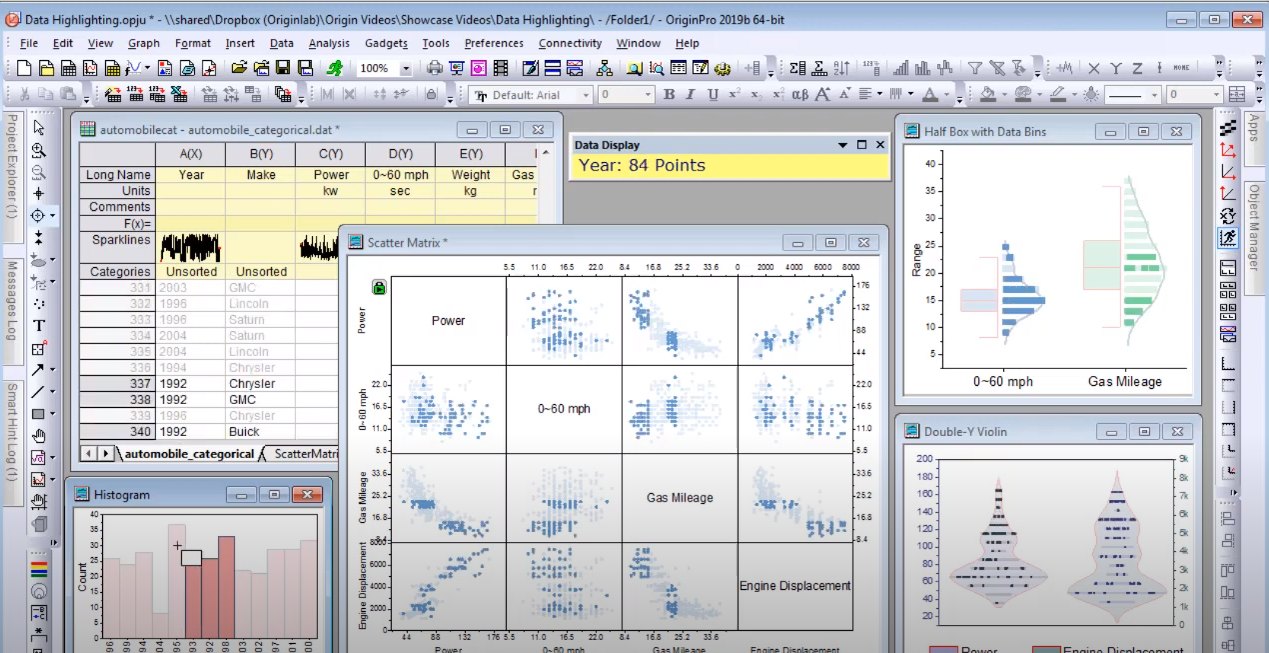Toggle Italic text formatting

691,95
